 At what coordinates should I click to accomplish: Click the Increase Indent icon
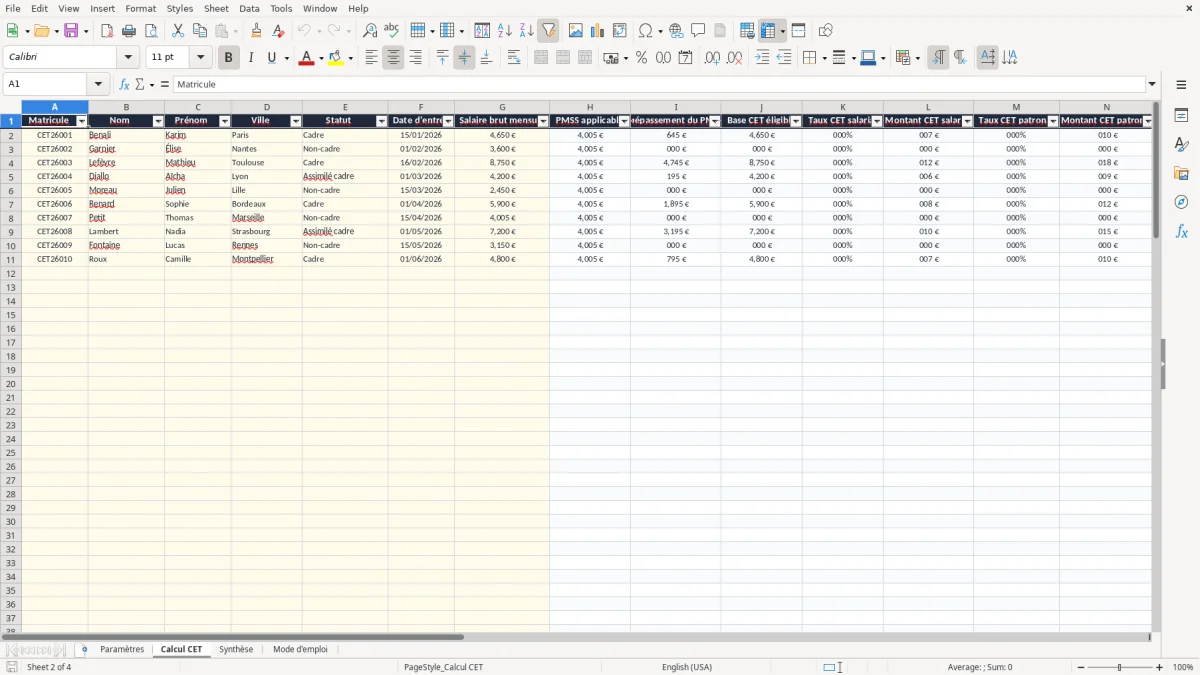pos(762,58)
